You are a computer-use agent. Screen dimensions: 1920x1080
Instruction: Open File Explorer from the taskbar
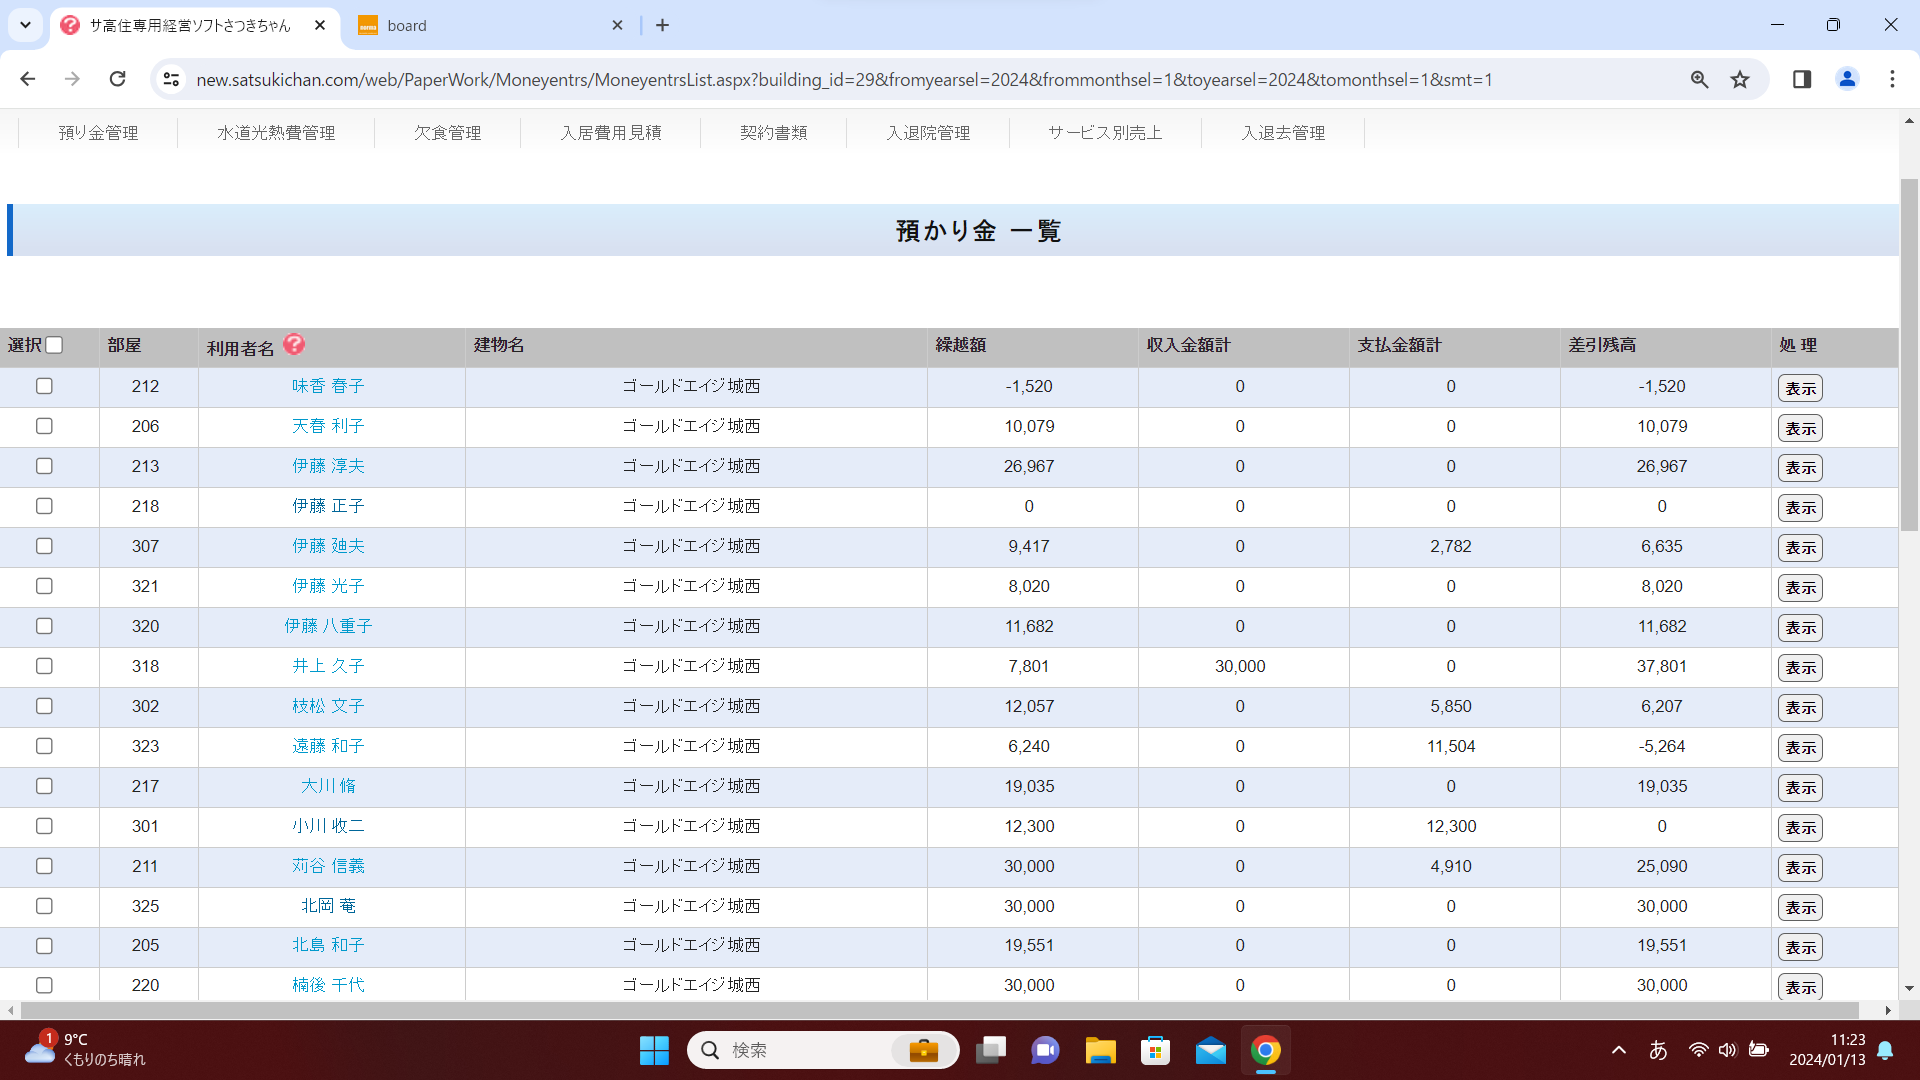pyautogui.click(x=1100, y=1050)
